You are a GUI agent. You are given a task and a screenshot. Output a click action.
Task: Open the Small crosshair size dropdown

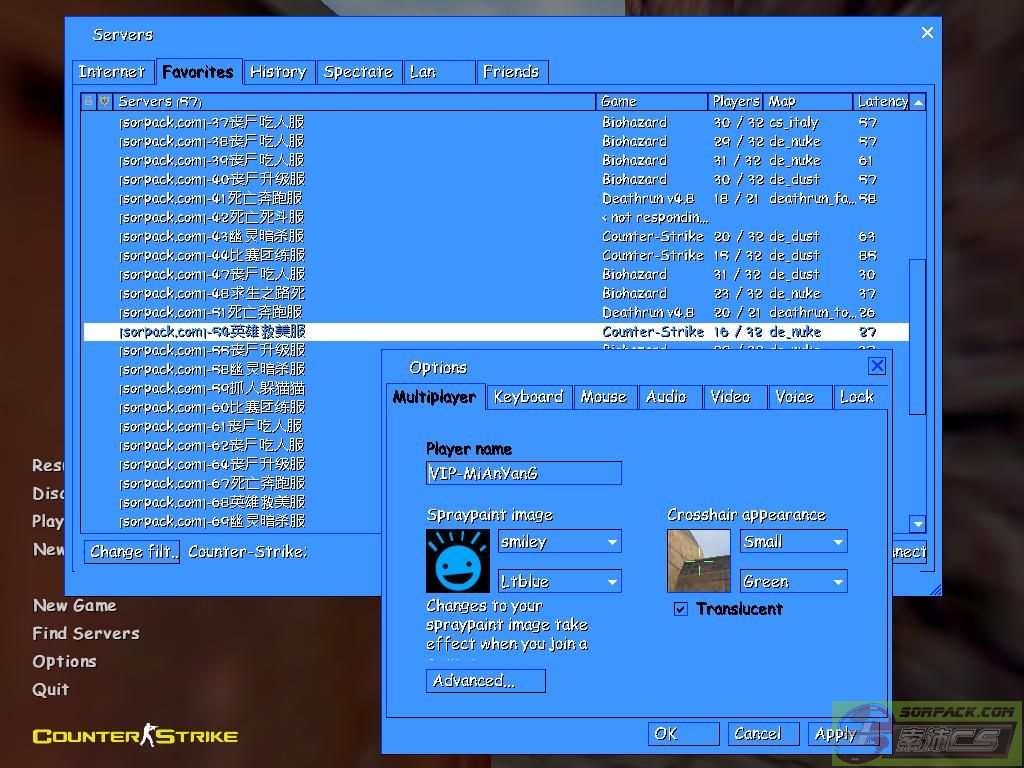coord(793,541)
